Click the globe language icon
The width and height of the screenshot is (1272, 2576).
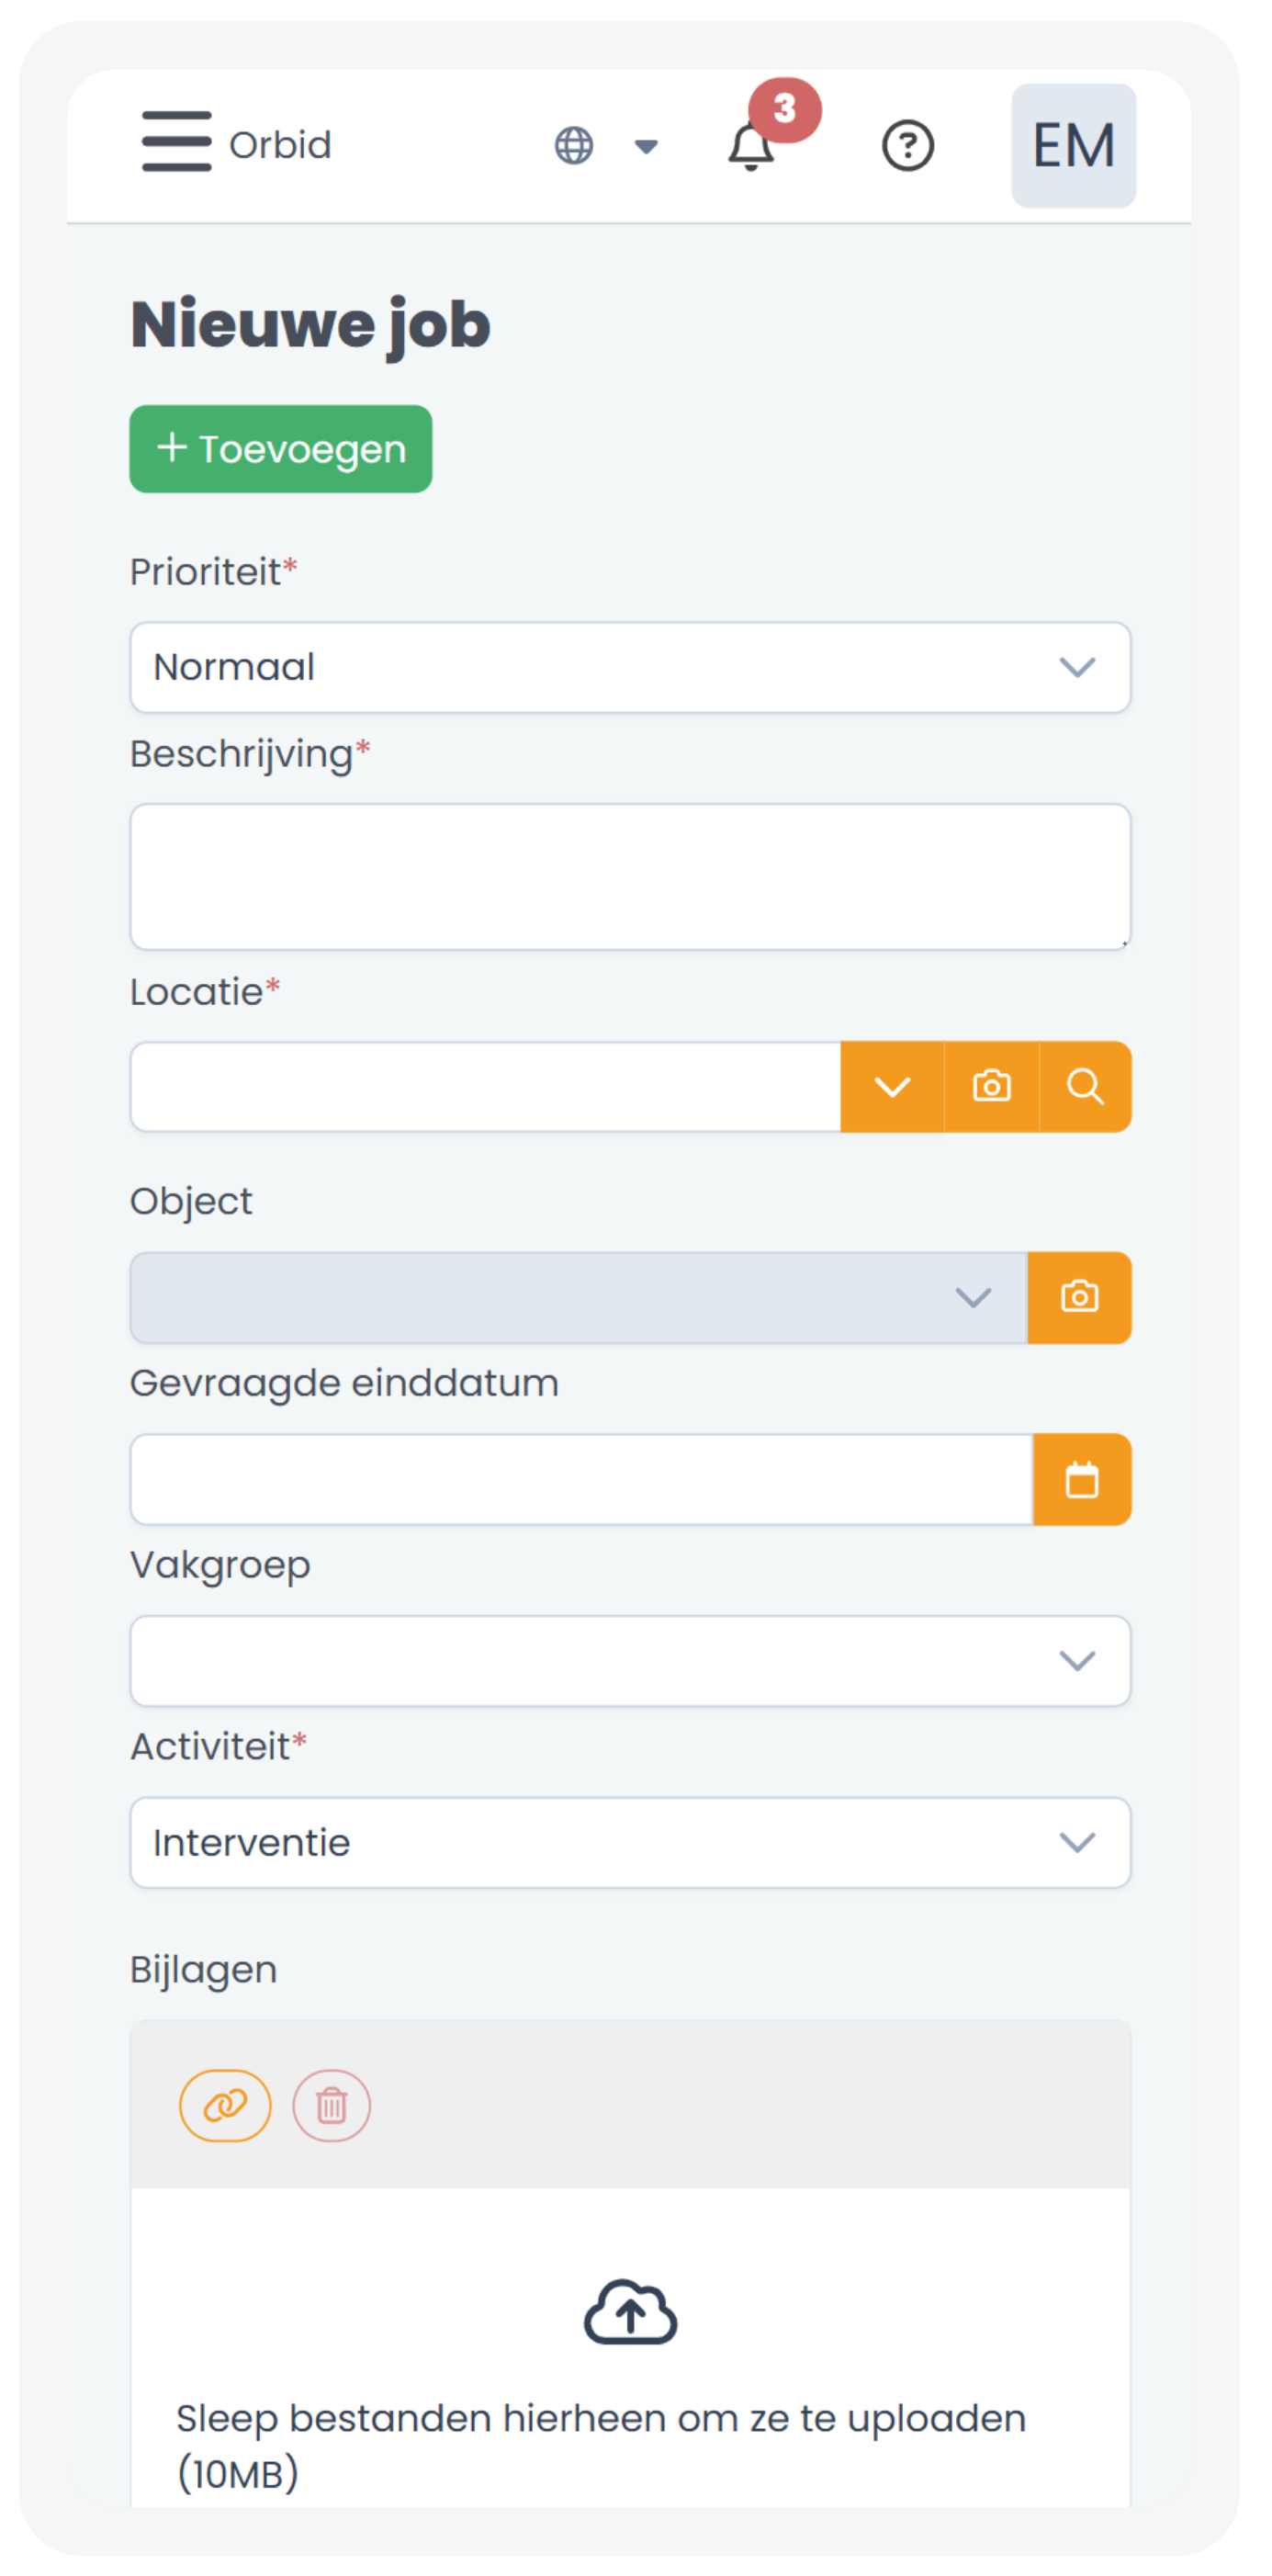[574, 146]
